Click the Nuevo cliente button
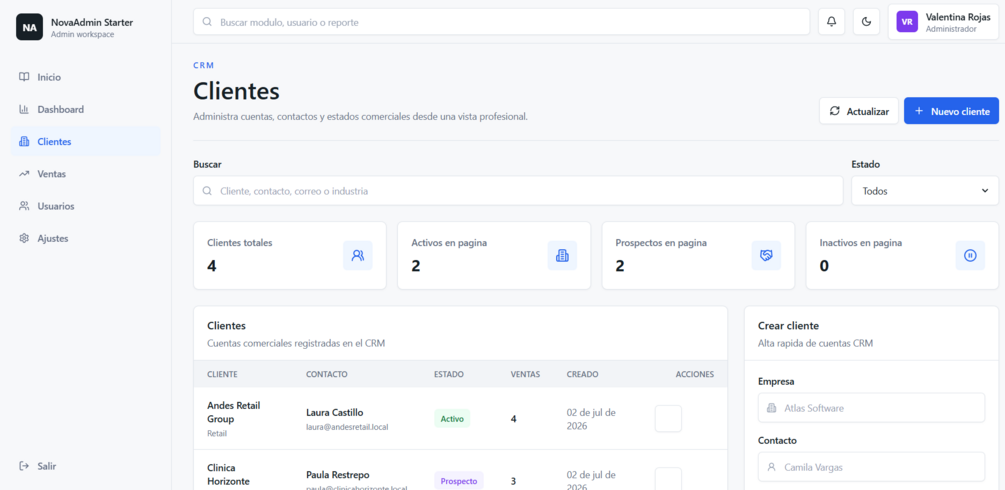The width and height of the screenshot is (1005, 490). pyautogui.click(x=951, y=111)
